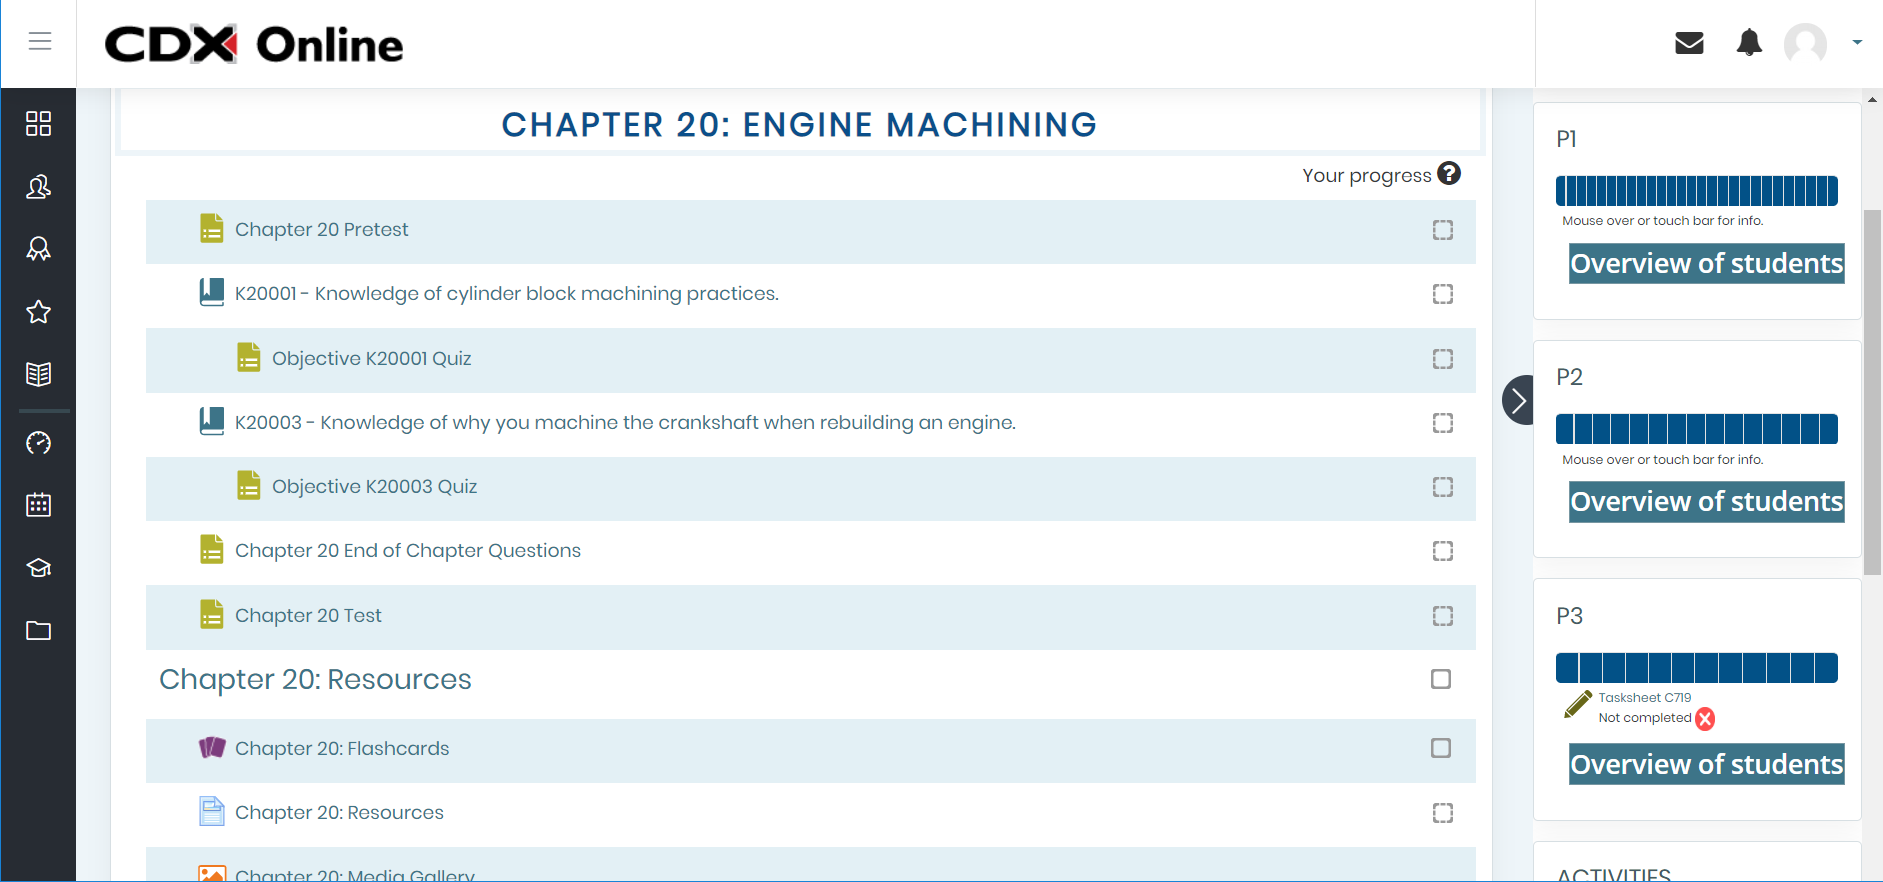The height and width of the screenshot is (882, 1883).
Task: Click the Your progress help icon
Action: [1449, 174]
